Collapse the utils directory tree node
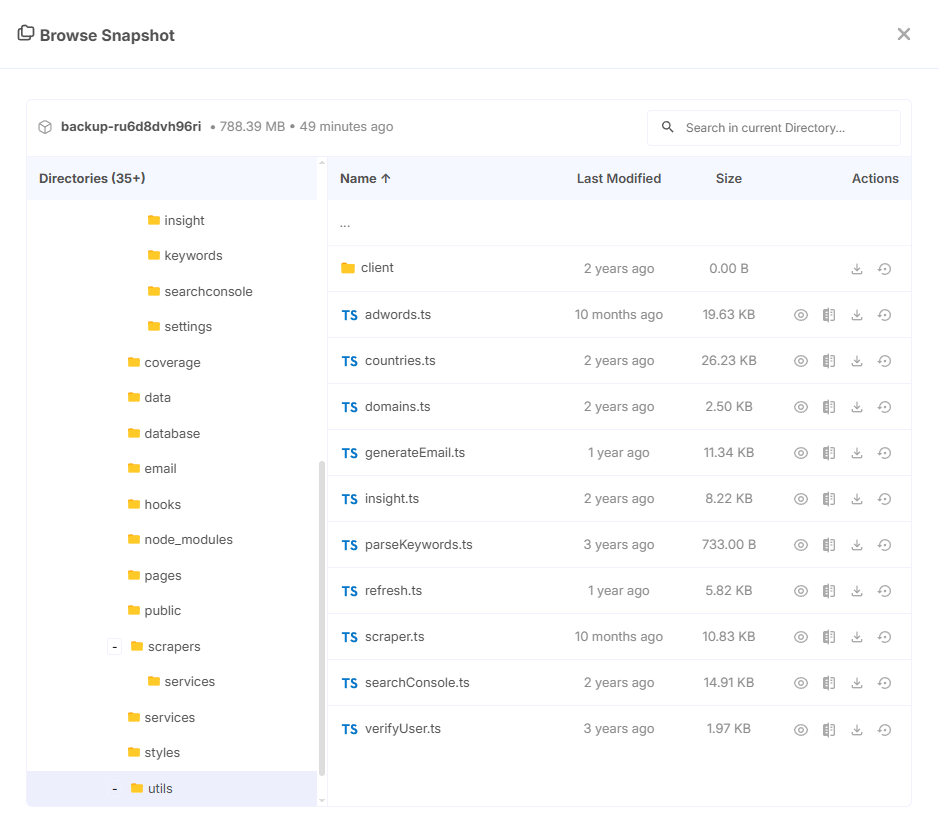The height and width of the screenshot is (839, 939). 115,789
